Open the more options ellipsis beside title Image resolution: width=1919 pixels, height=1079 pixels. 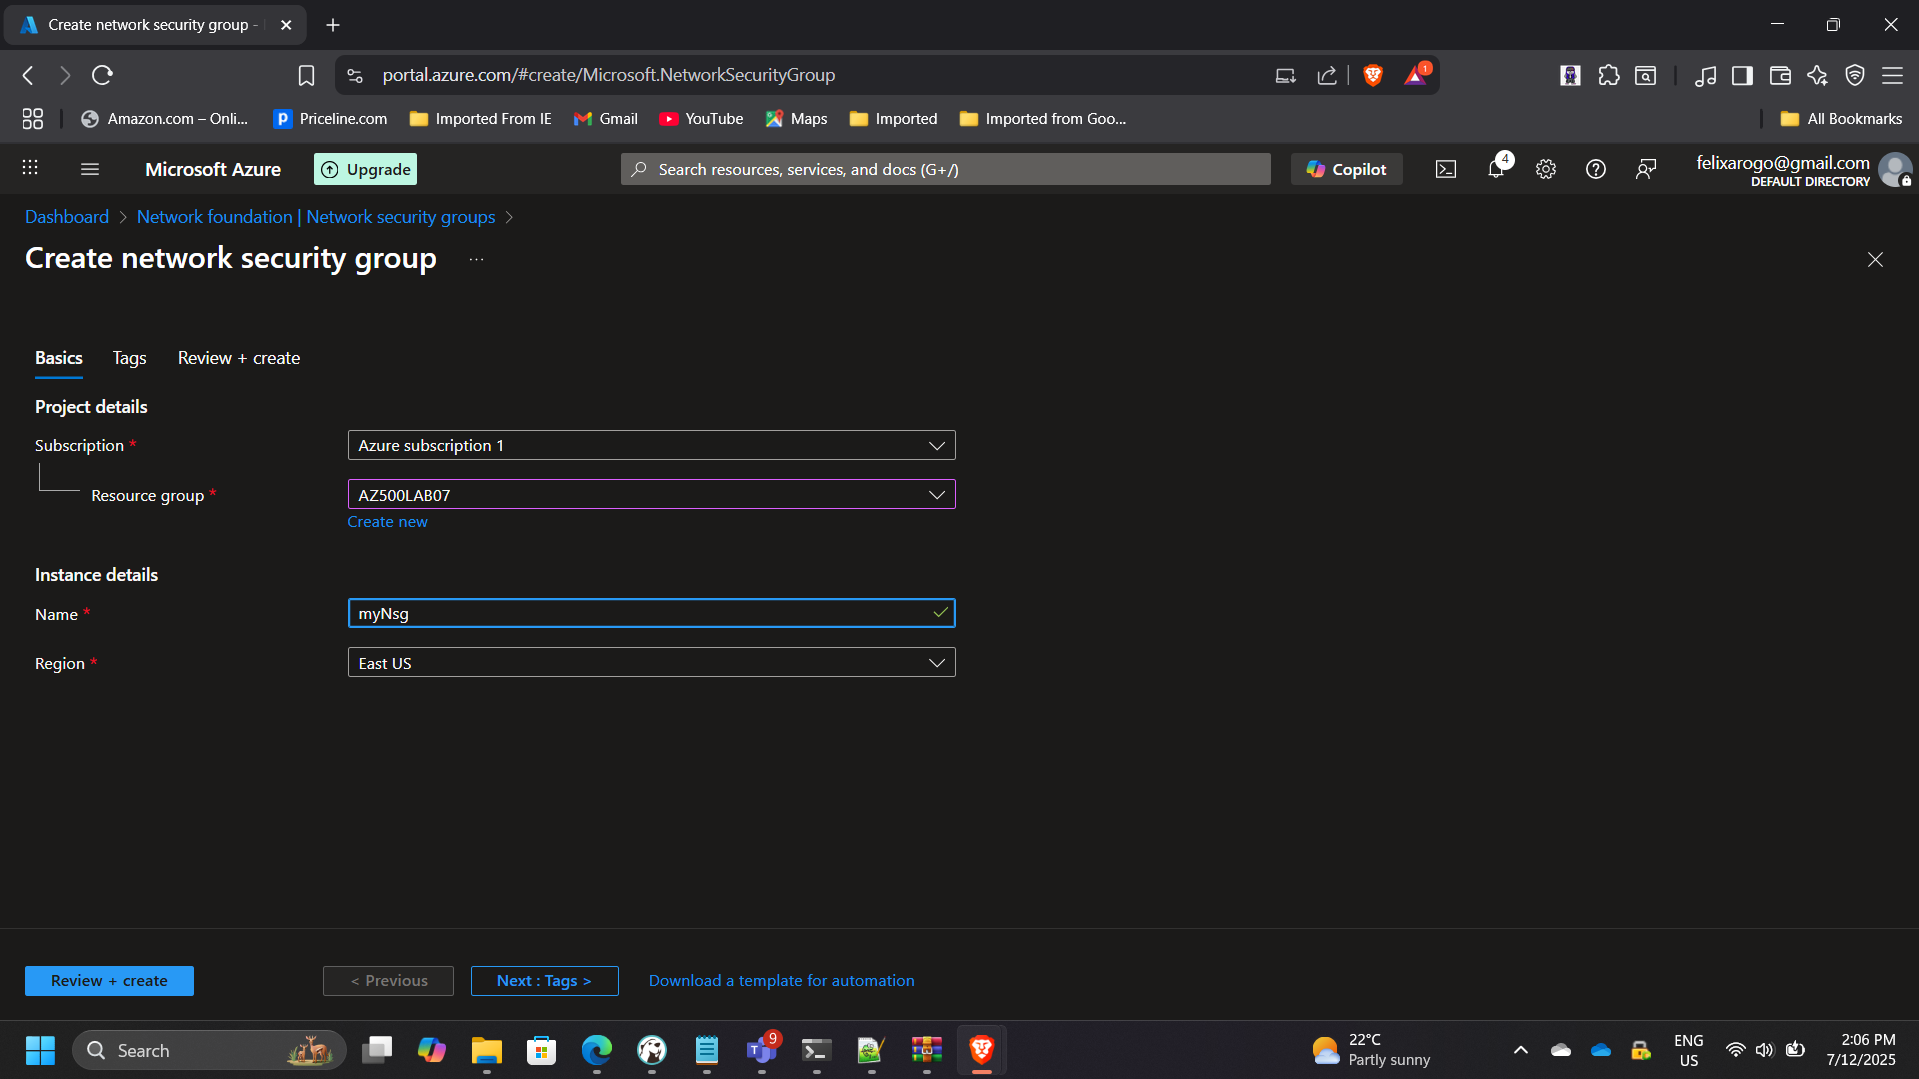click(x=477, y=259)
